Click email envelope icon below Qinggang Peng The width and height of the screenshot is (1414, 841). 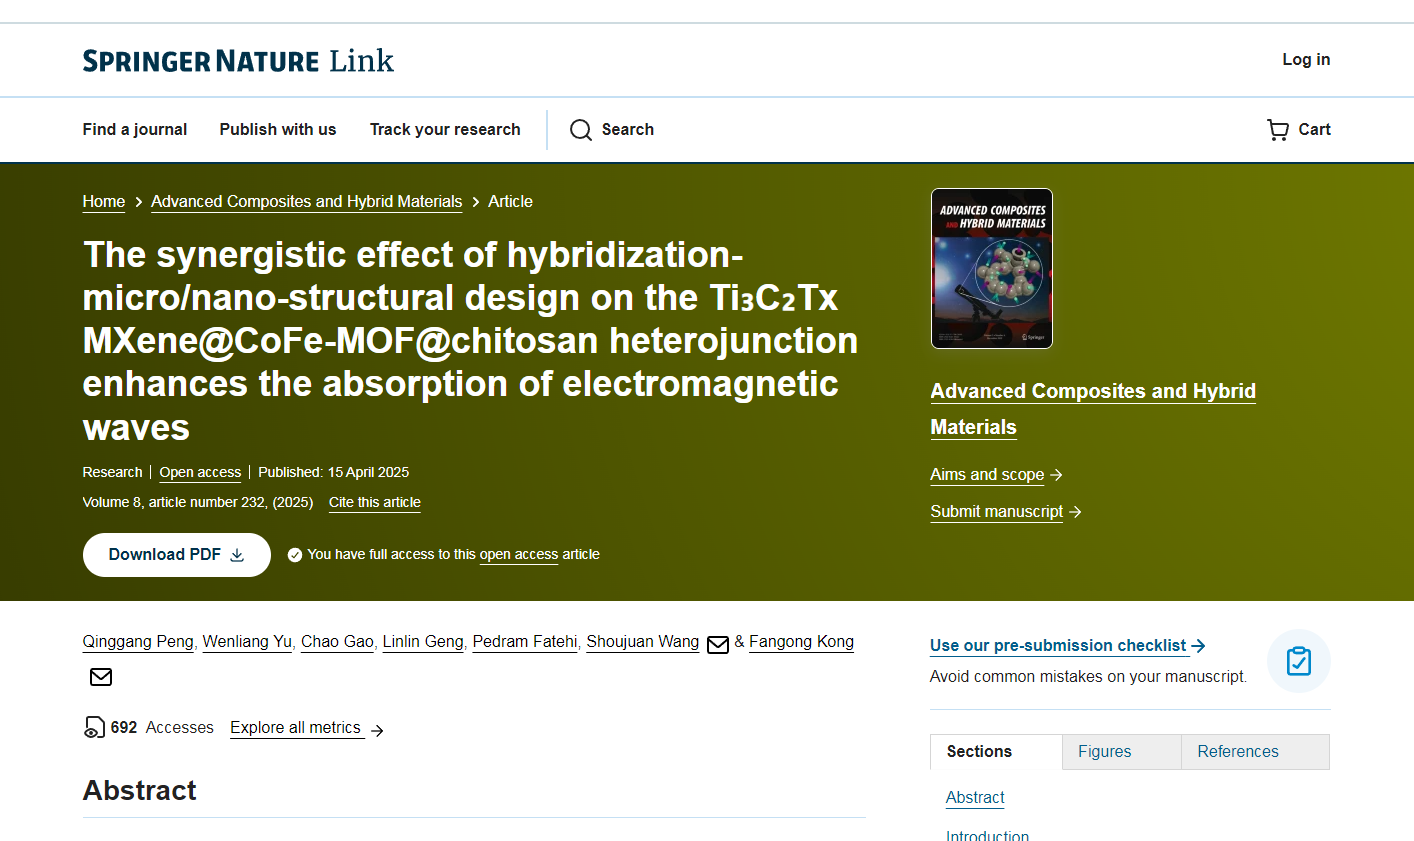[x=101, y=677]
